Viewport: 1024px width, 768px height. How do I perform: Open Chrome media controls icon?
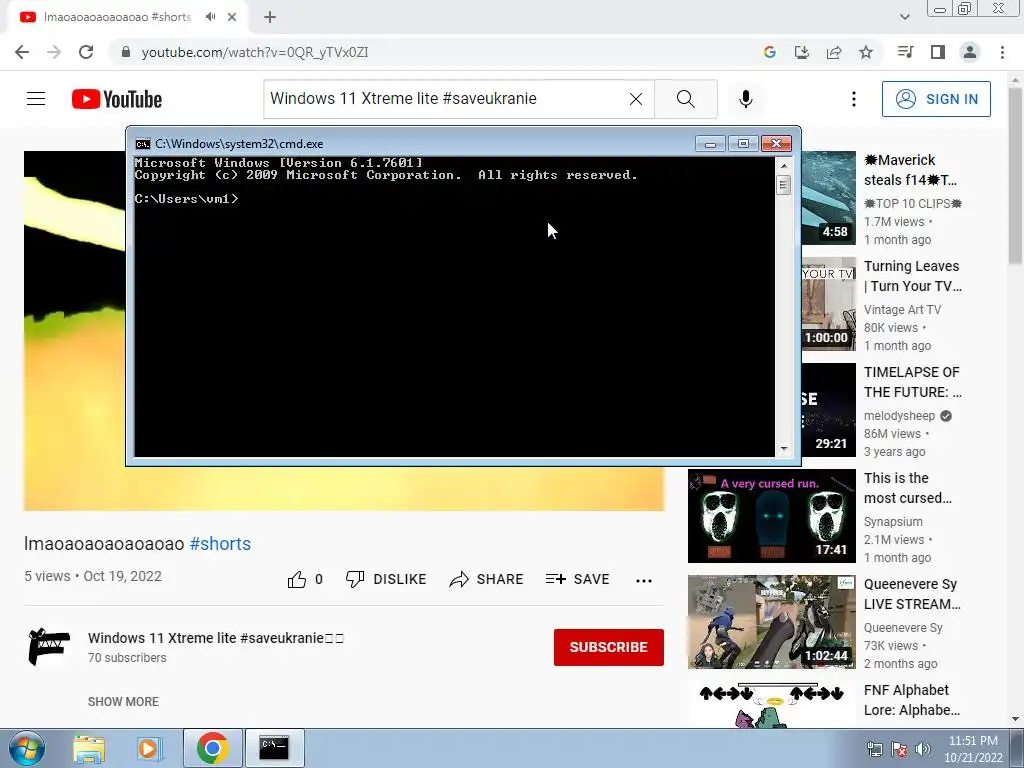pyautogui.click(x=905, y=52)
